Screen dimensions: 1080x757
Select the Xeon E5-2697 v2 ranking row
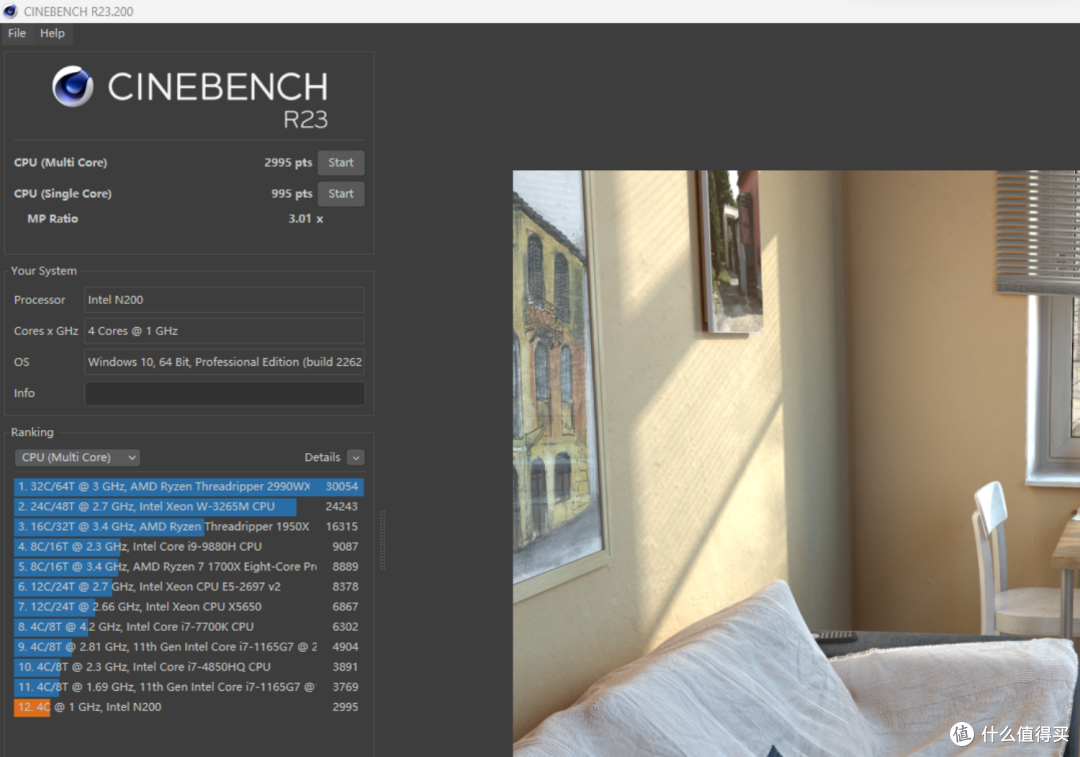pos(189,586)
